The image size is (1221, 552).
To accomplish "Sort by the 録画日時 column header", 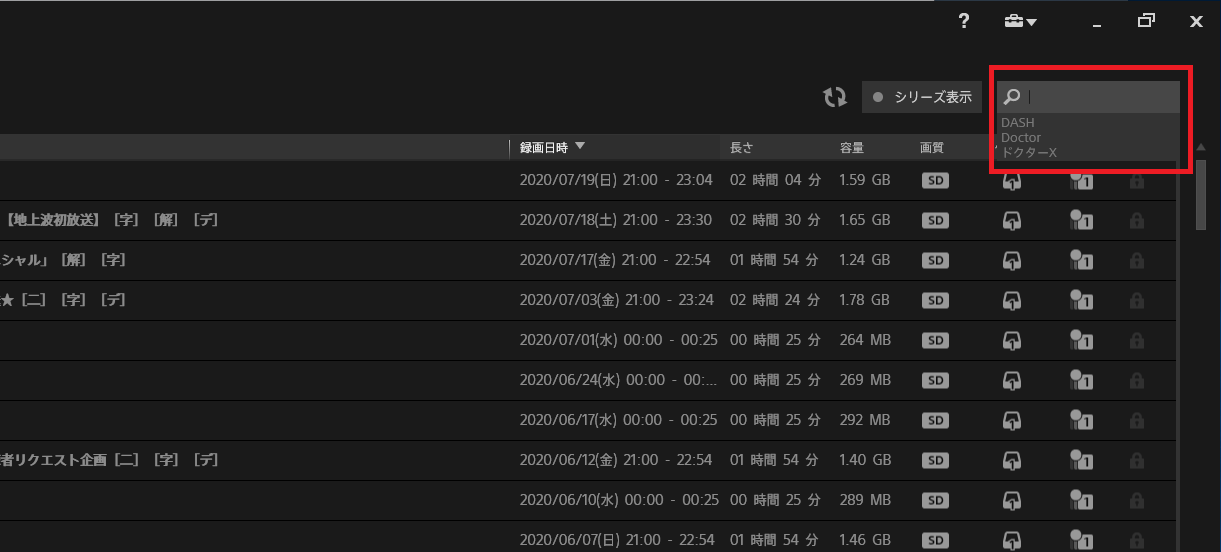I will coord(544,147).
